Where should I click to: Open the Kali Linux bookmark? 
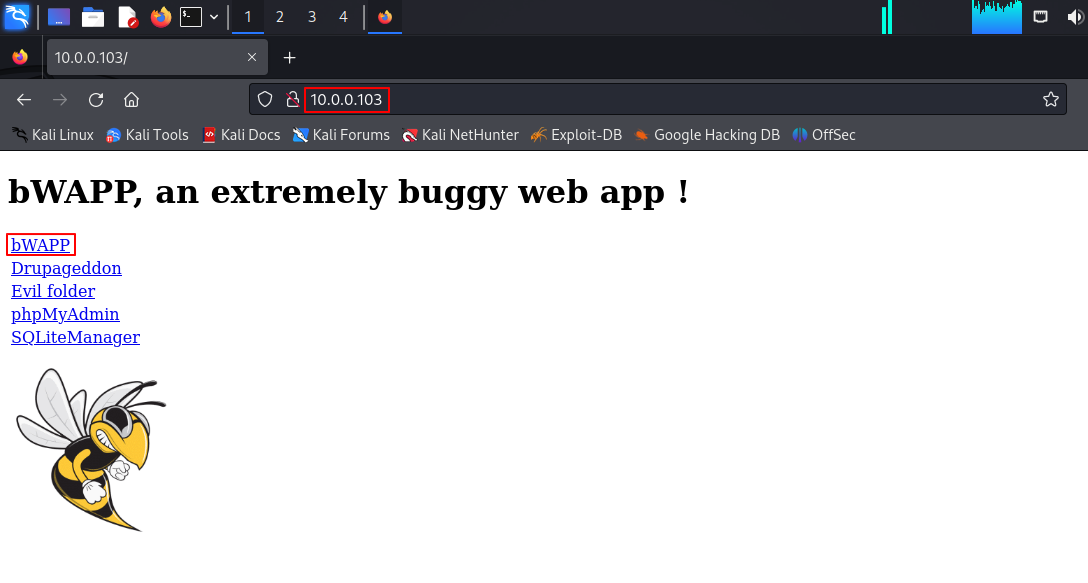pyautogui.click(x=53, y=135)
